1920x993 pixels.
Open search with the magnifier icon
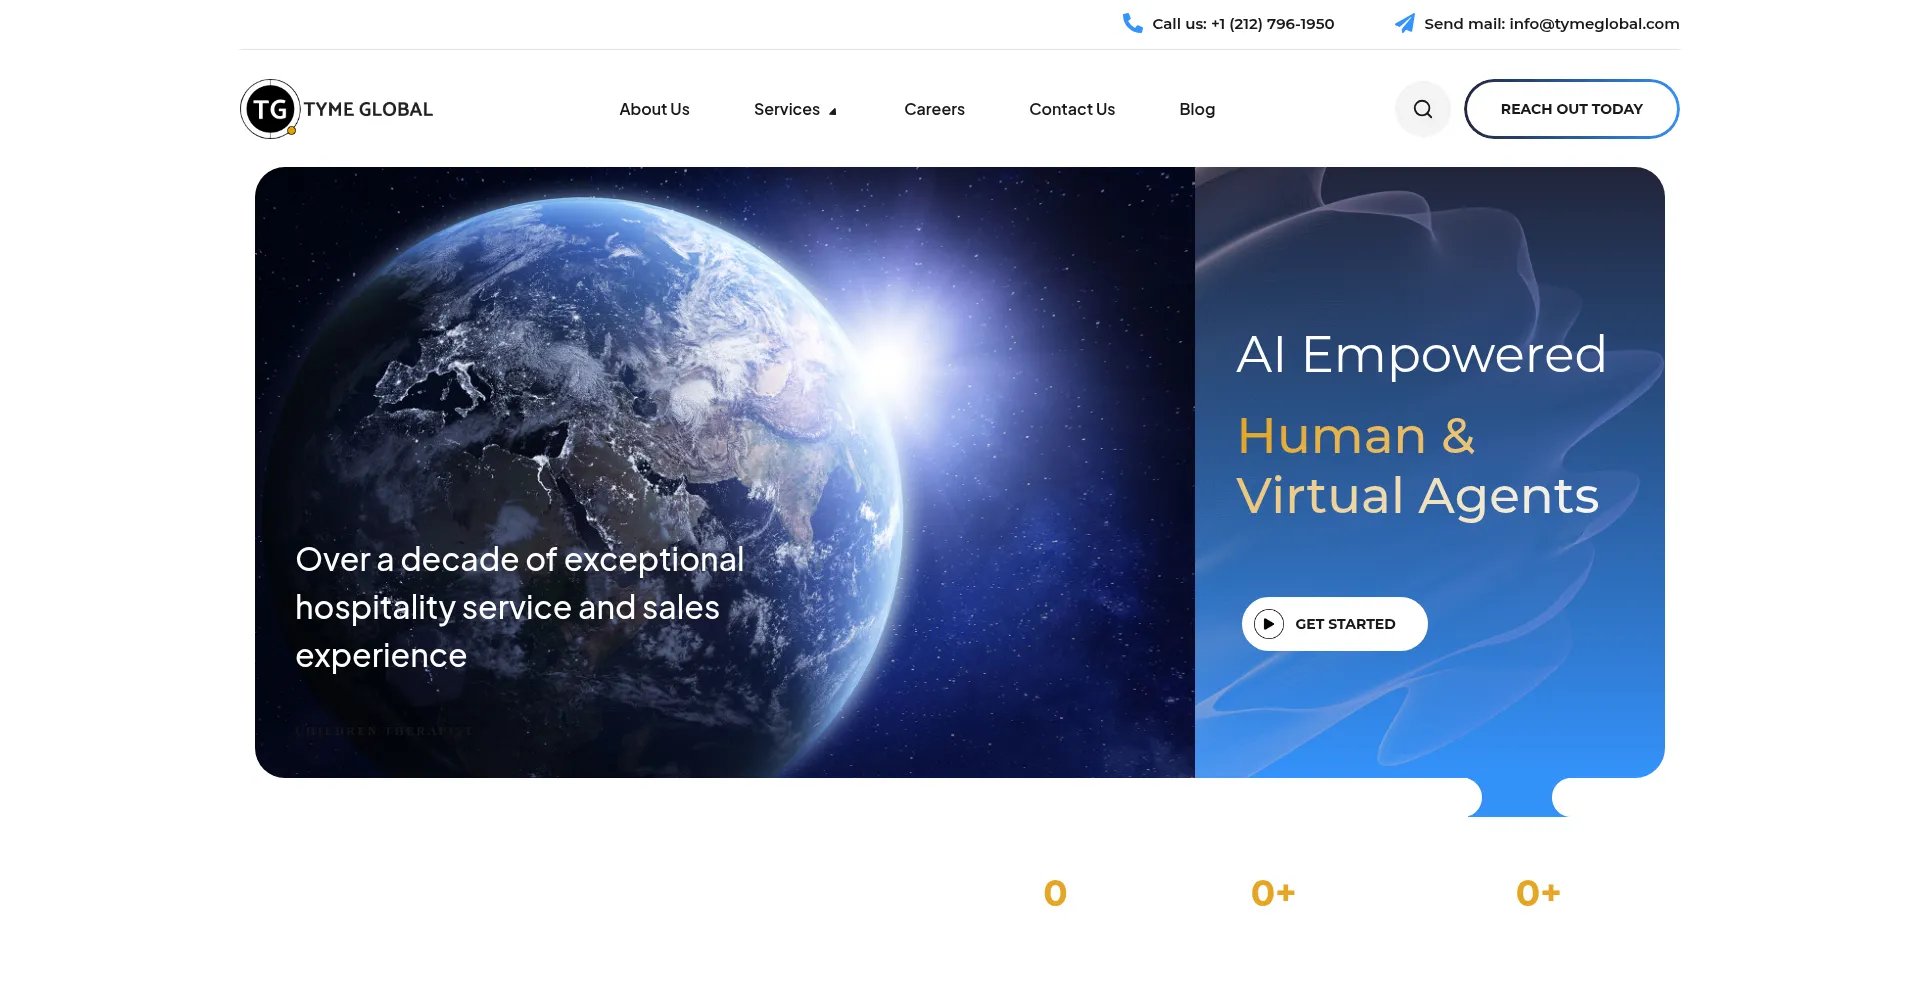1422,109
